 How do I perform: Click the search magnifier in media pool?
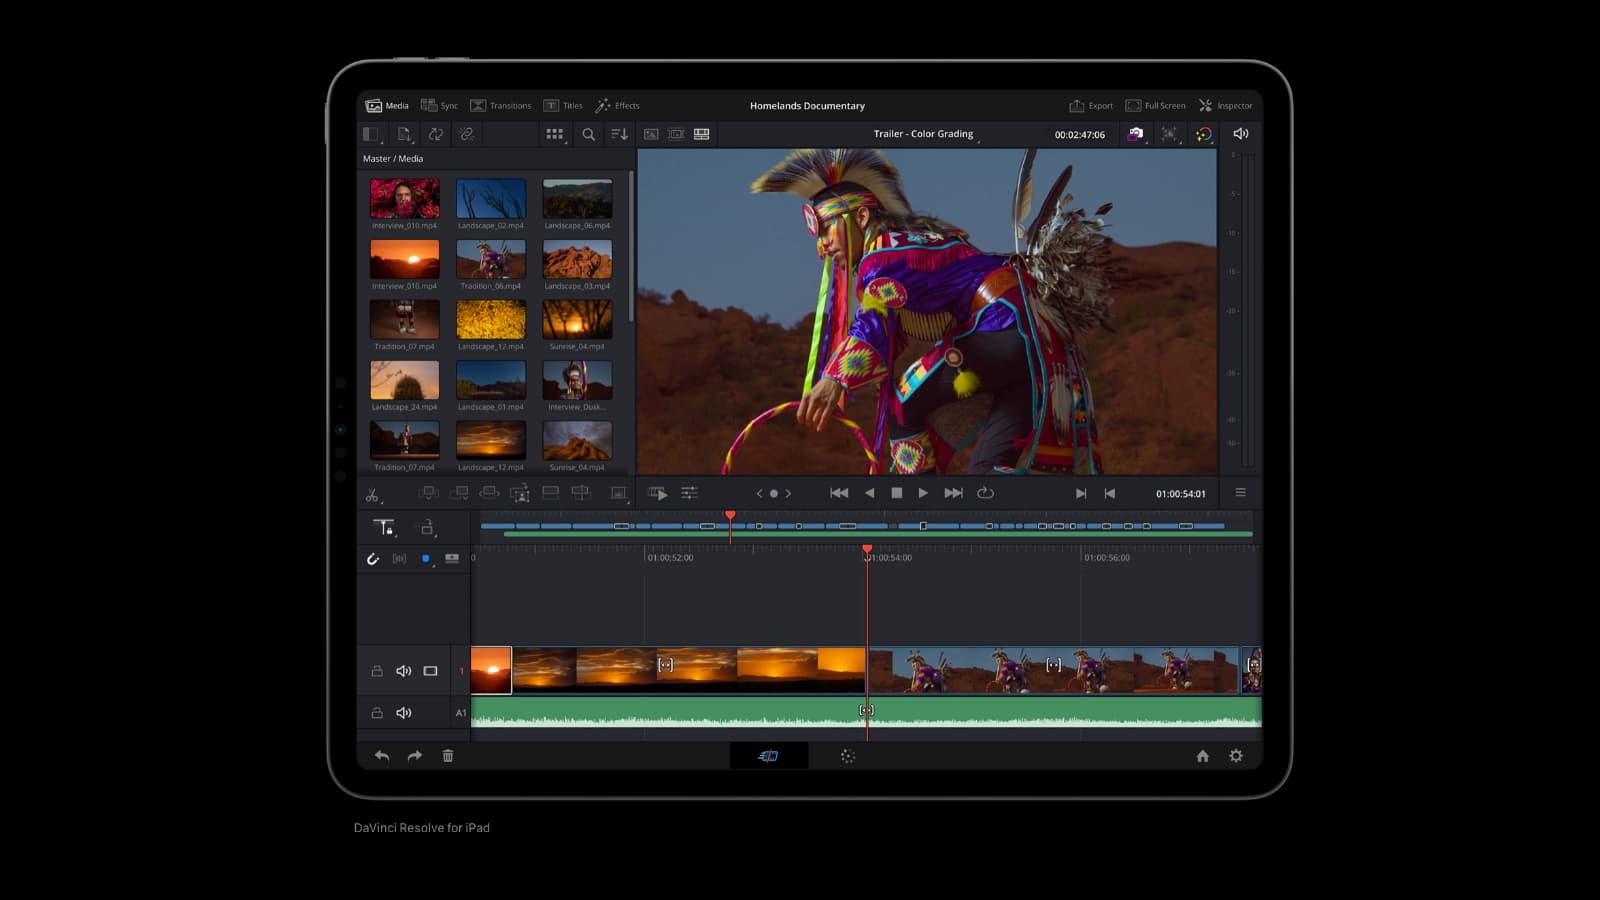(x=588, y=134)
